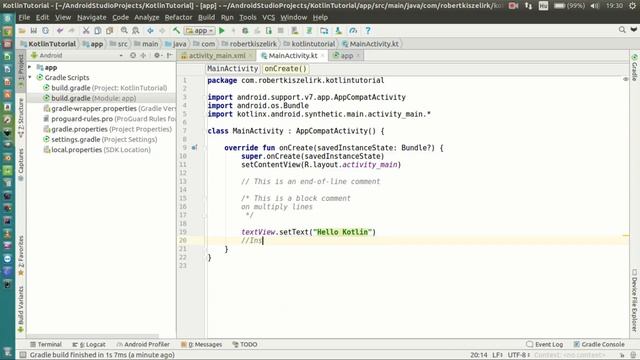
Task: Click the Undo arrow icon
Action: [x=60, y=31]
